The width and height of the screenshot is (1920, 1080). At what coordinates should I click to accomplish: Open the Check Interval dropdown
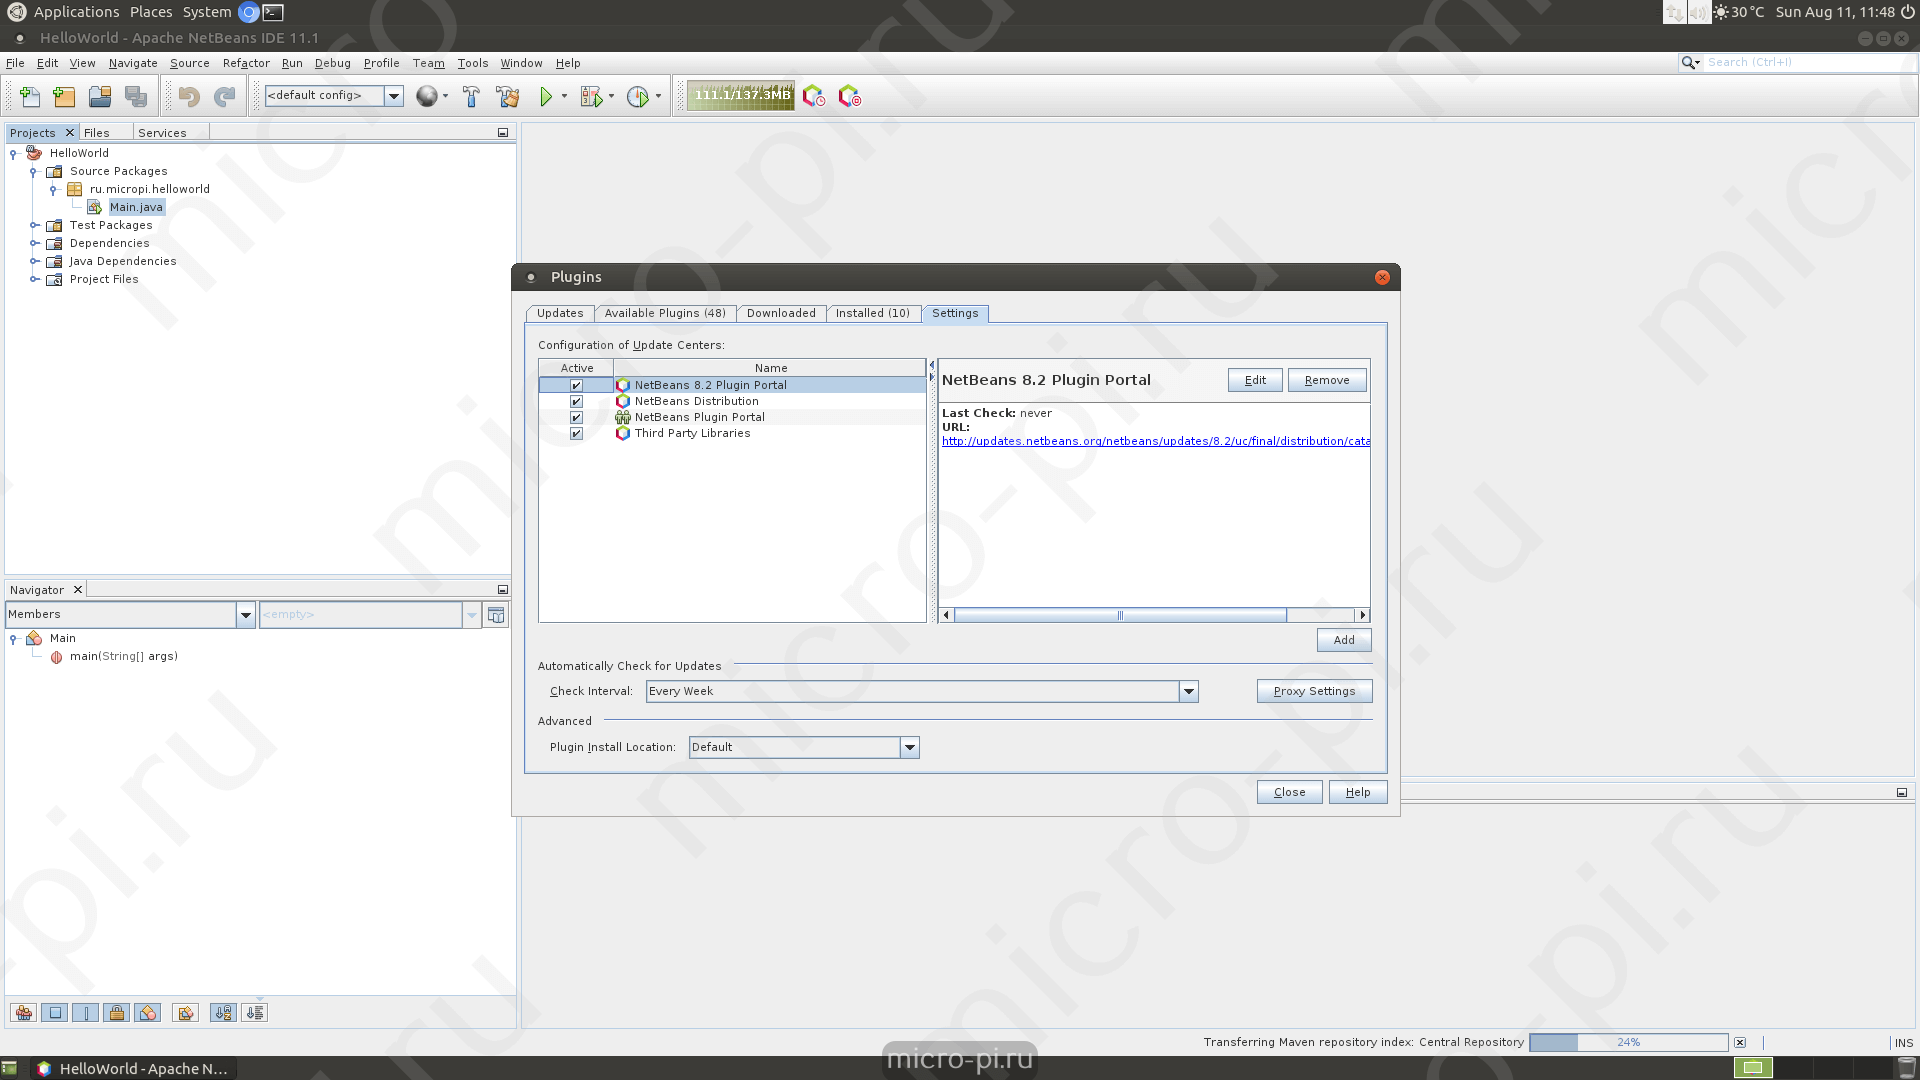click(1188, 691)
